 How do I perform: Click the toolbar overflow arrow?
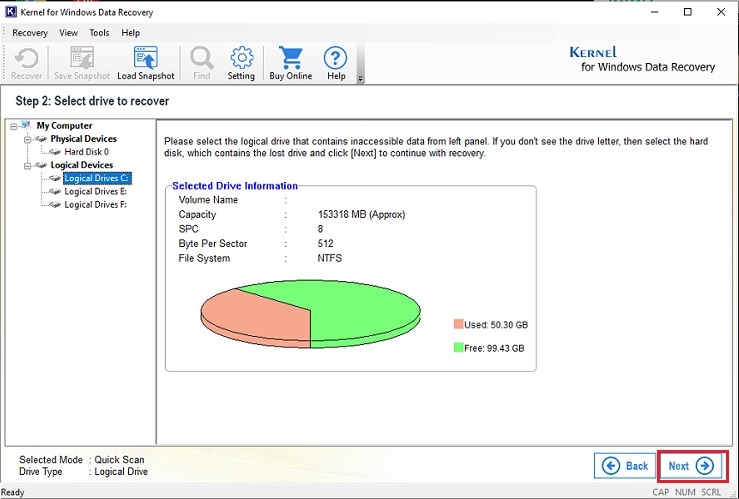point(361,79)
